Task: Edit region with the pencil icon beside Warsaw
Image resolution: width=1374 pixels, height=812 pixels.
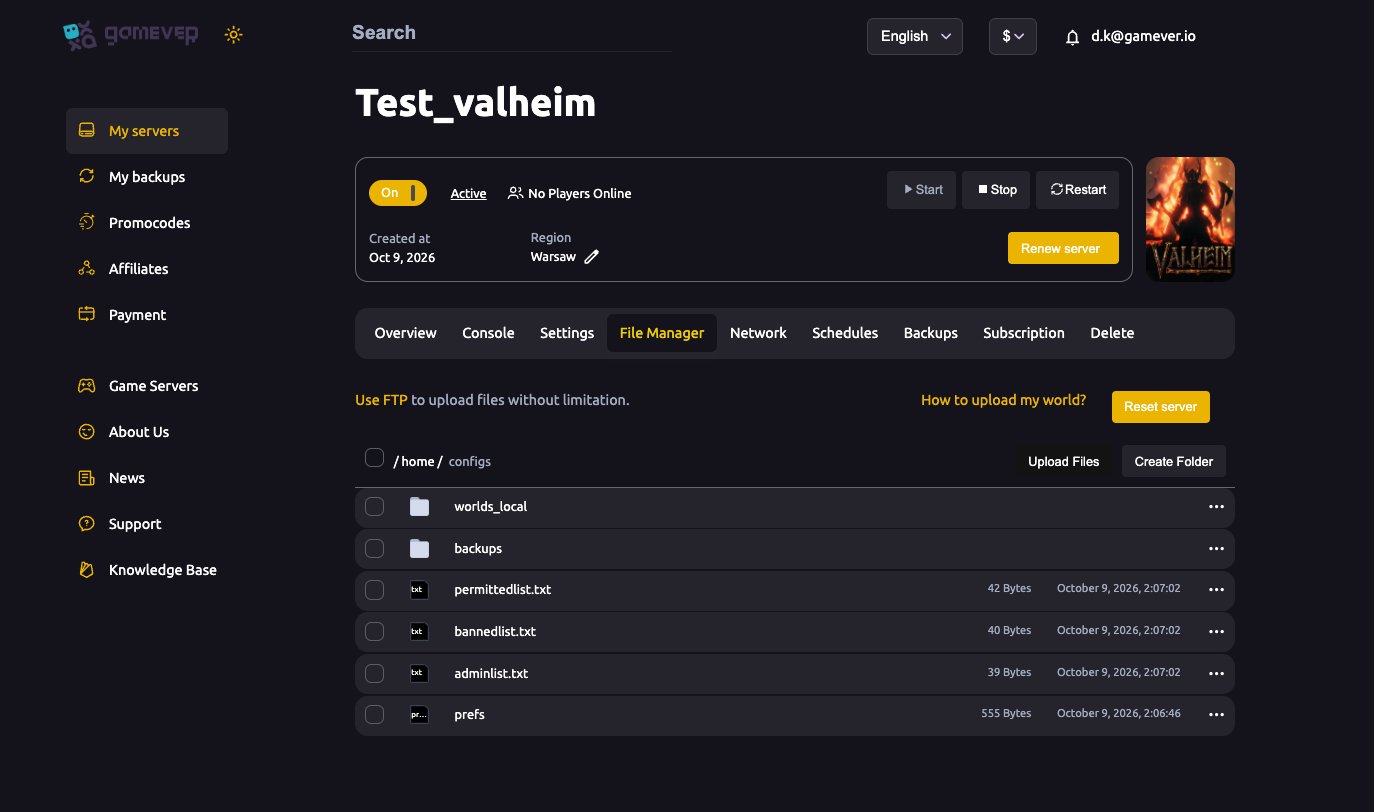Action: 592,257
